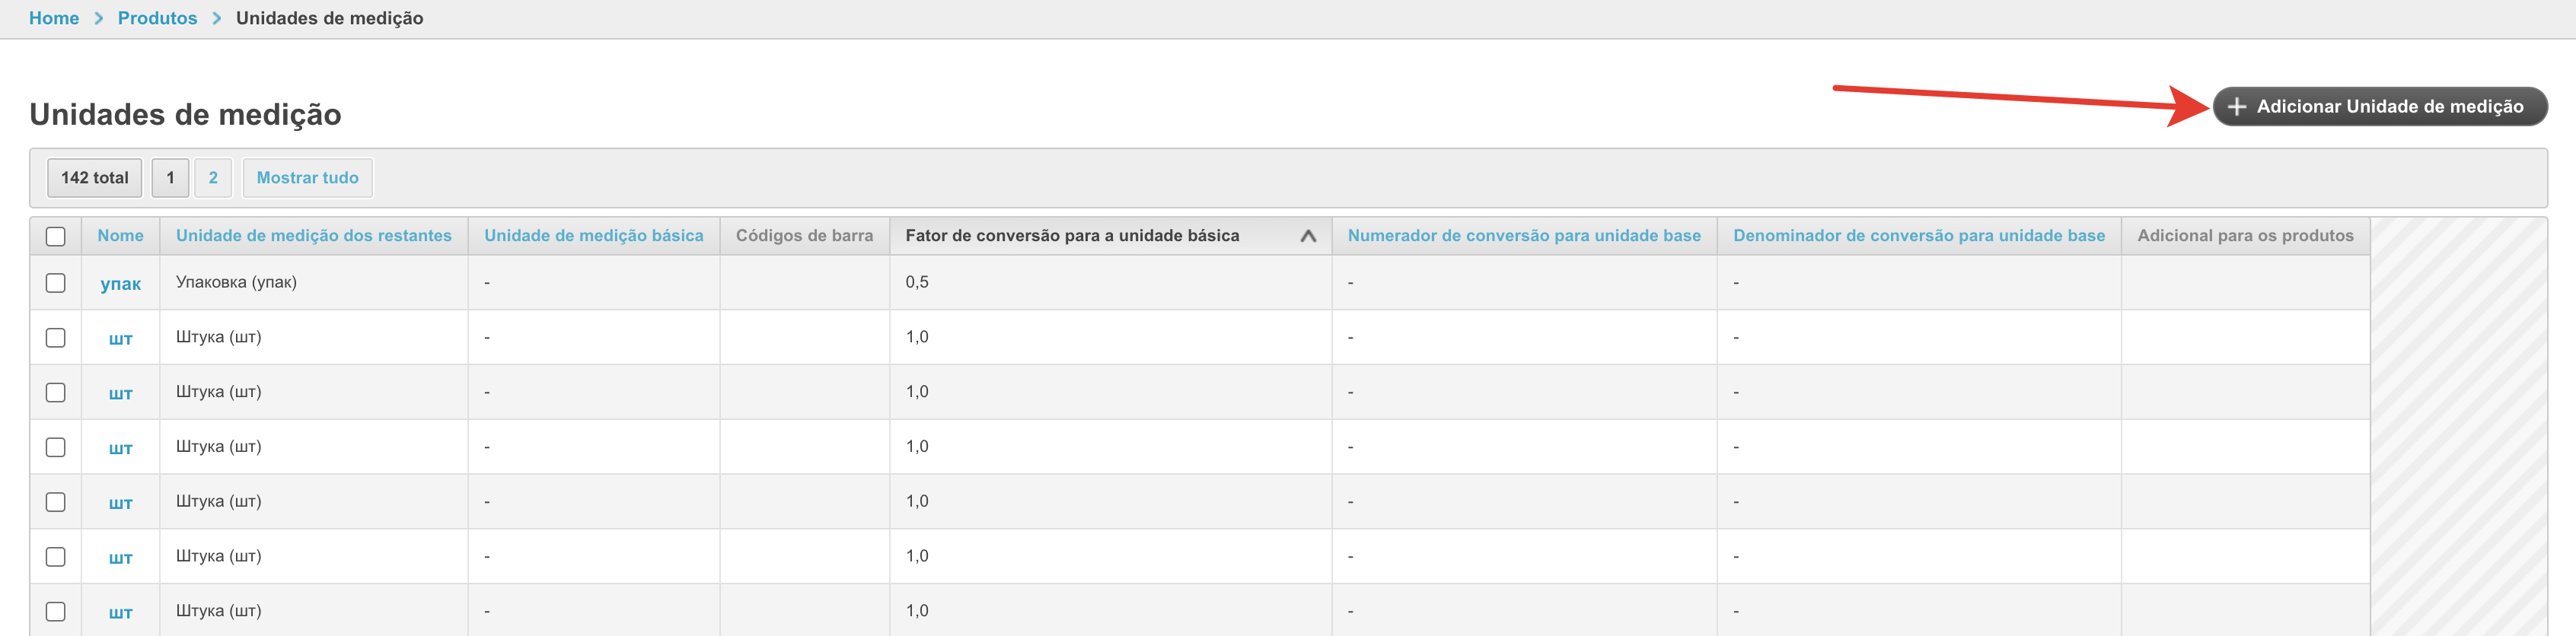Click Fator de conversão para a unidade básica header
The height and width of the screenshot is (636, 2576).
[x=1072, y=236]
